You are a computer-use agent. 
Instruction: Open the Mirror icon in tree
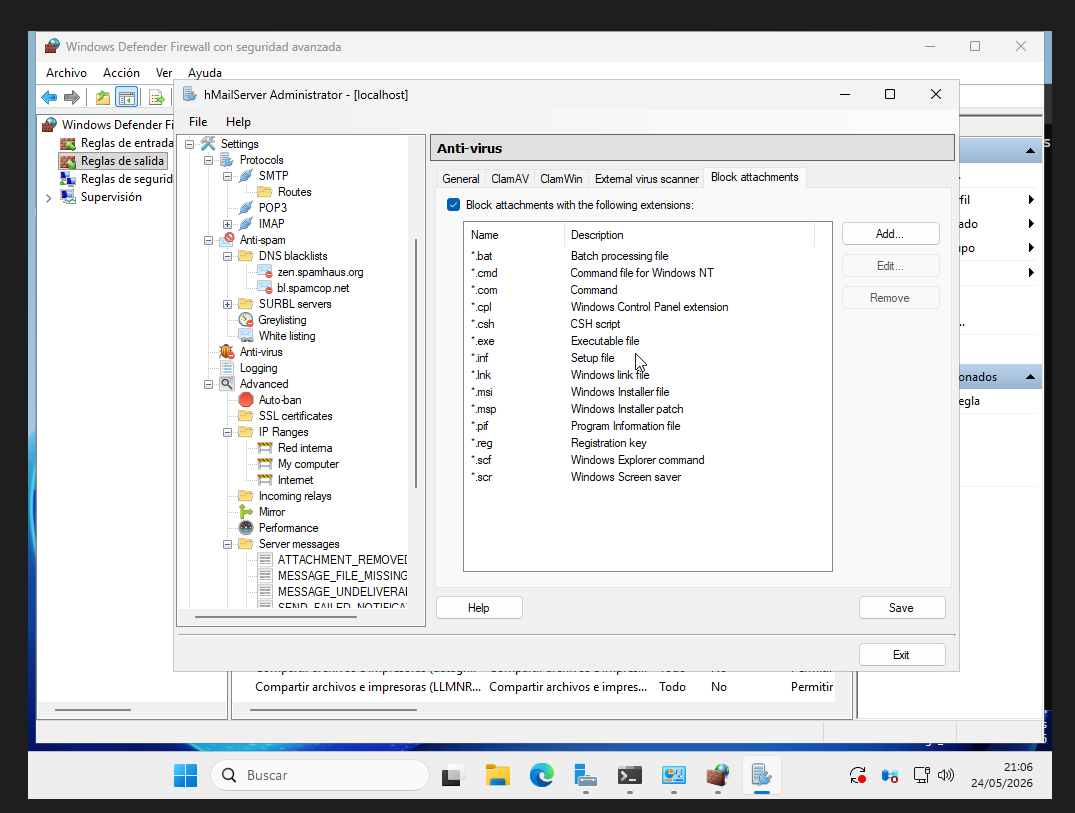[x=245, y=512]
